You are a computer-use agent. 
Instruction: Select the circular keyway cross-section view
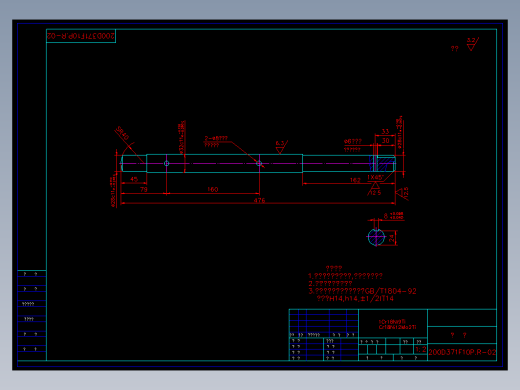pyautogui.click(x=376, y=237)
